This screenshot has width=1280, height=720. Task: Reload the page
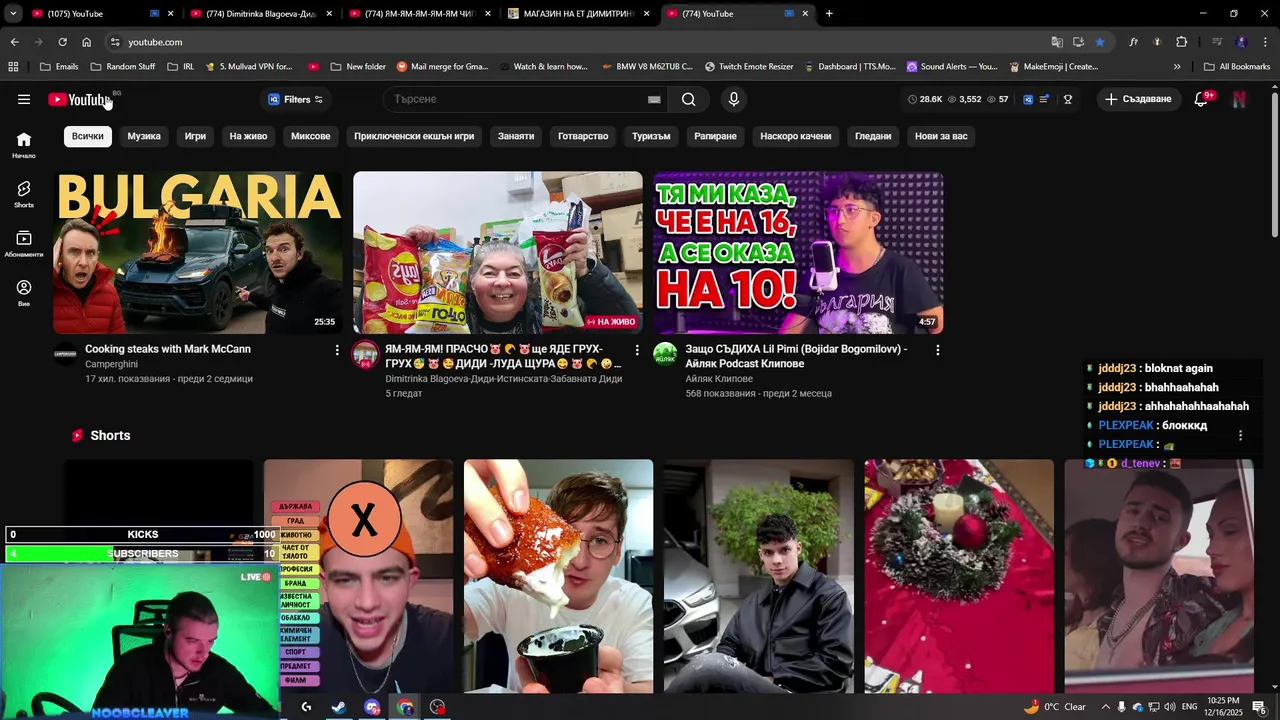click(62, 42)
